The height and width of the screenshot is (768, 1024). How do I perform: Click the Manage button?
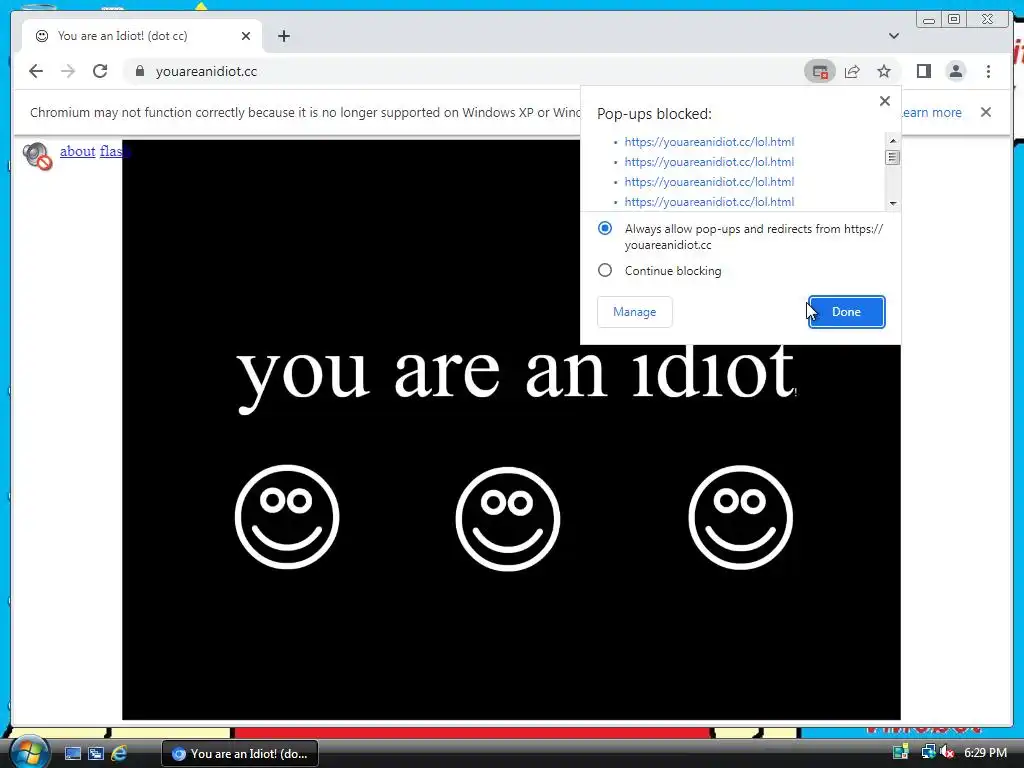[x=635, y=312]
